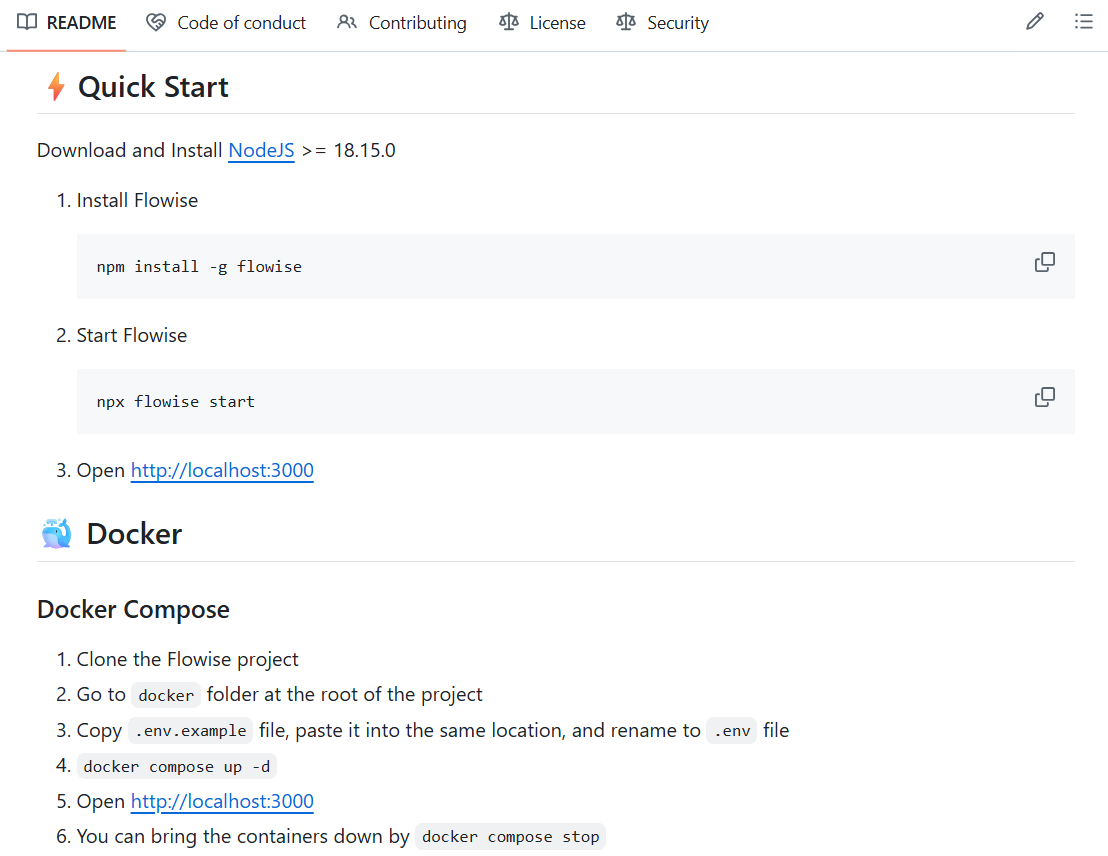Click the 'npm install -g flowise' code text
The image size is (1108, 856).
[x=199, y=266]
